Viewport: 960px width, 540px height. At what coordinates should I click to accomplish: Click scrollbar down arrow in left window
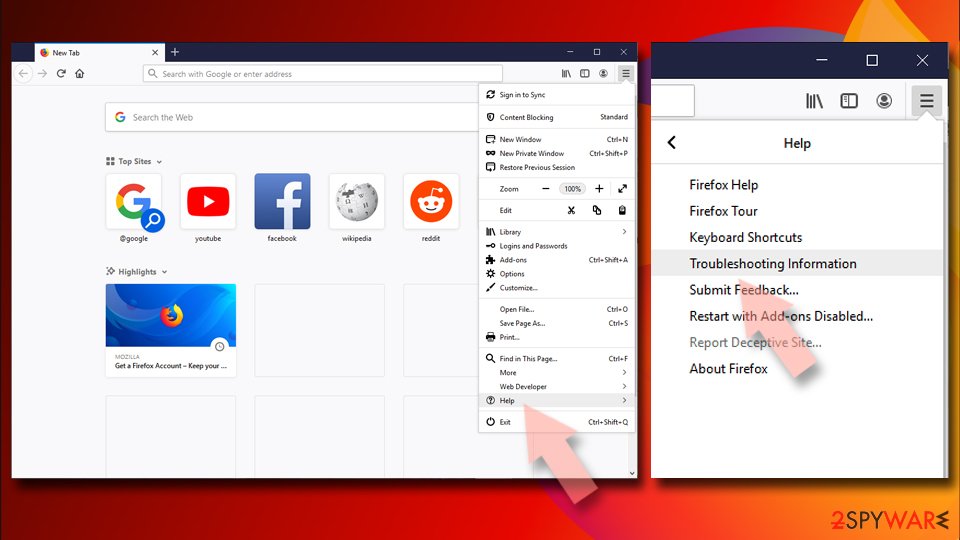[x=632, y=473]
